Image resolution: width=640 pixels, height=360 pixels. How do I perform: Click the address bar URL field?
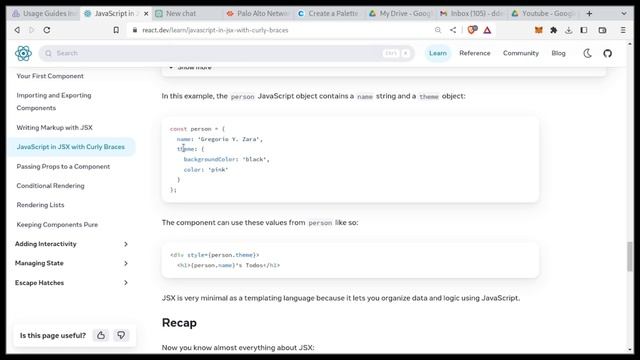[282, 30]
